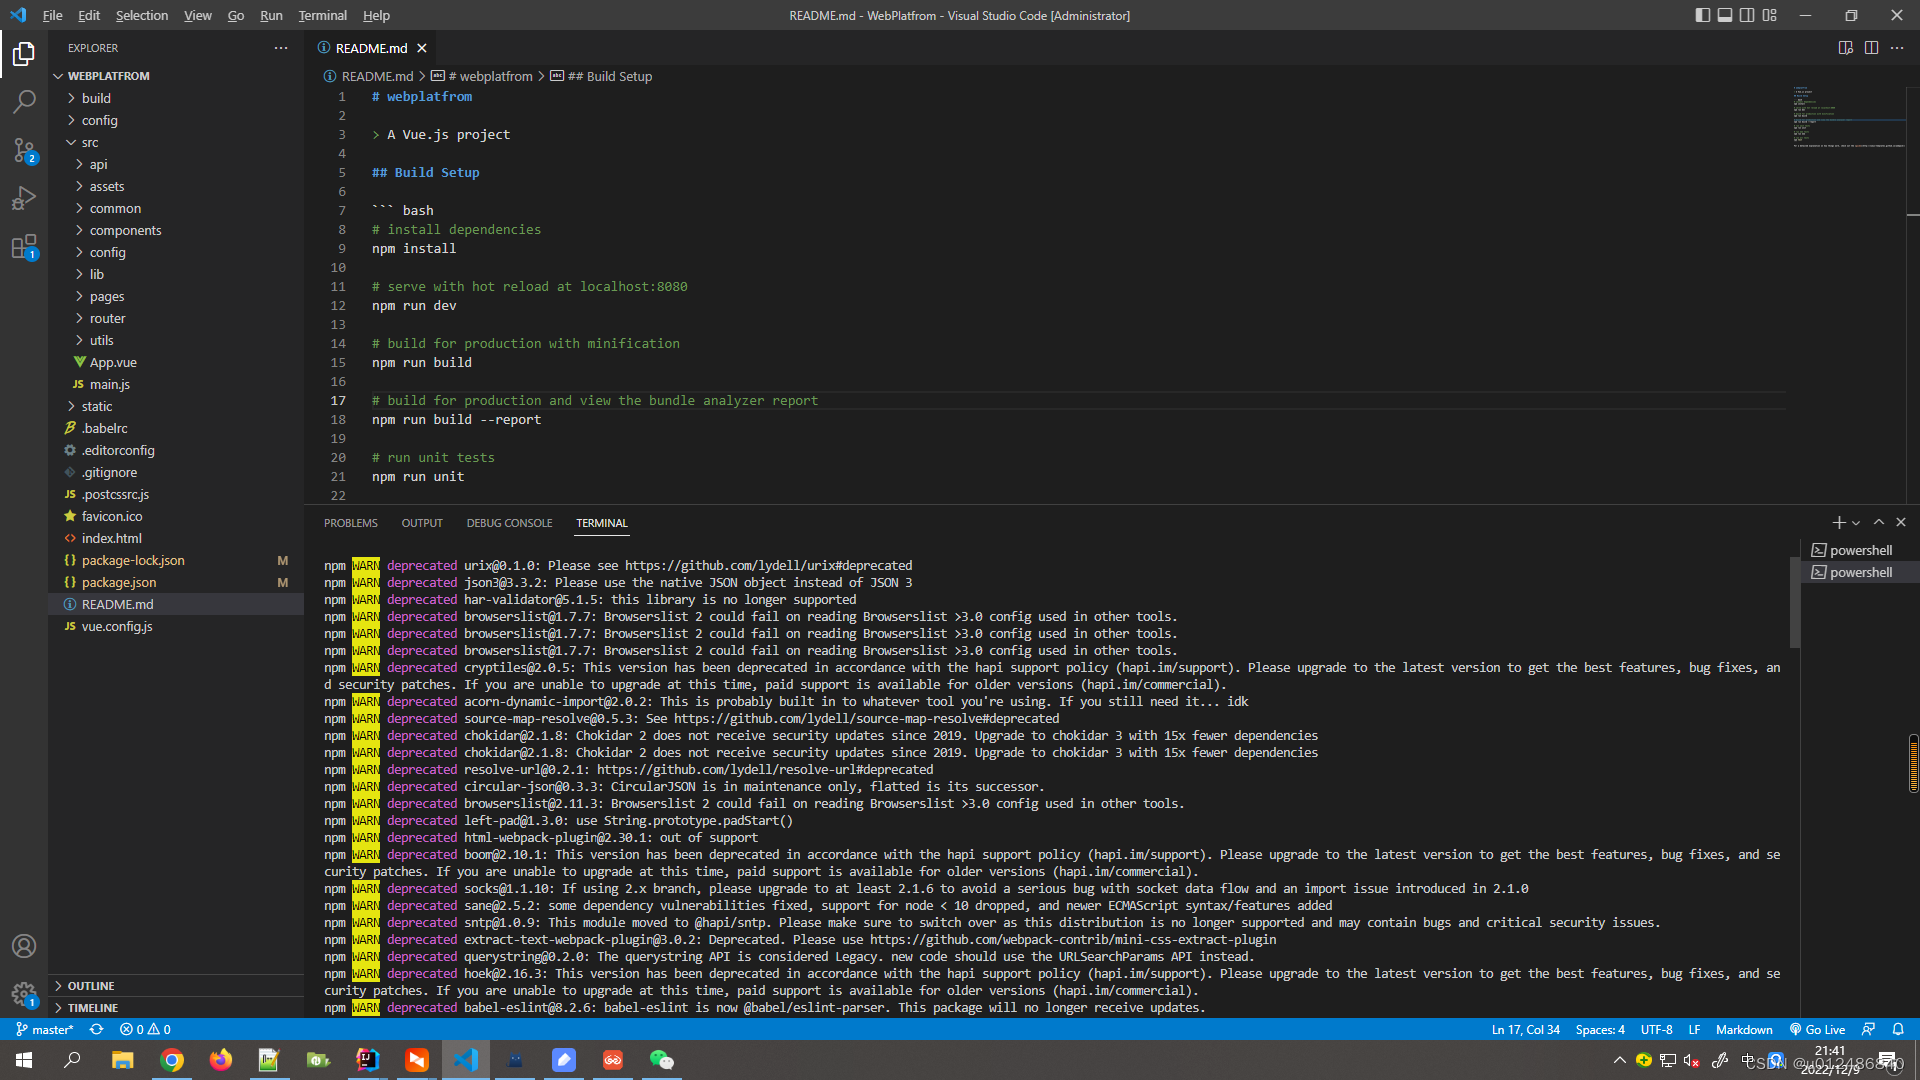Open Explorer views and more actions ellipsis

[281, 48]
